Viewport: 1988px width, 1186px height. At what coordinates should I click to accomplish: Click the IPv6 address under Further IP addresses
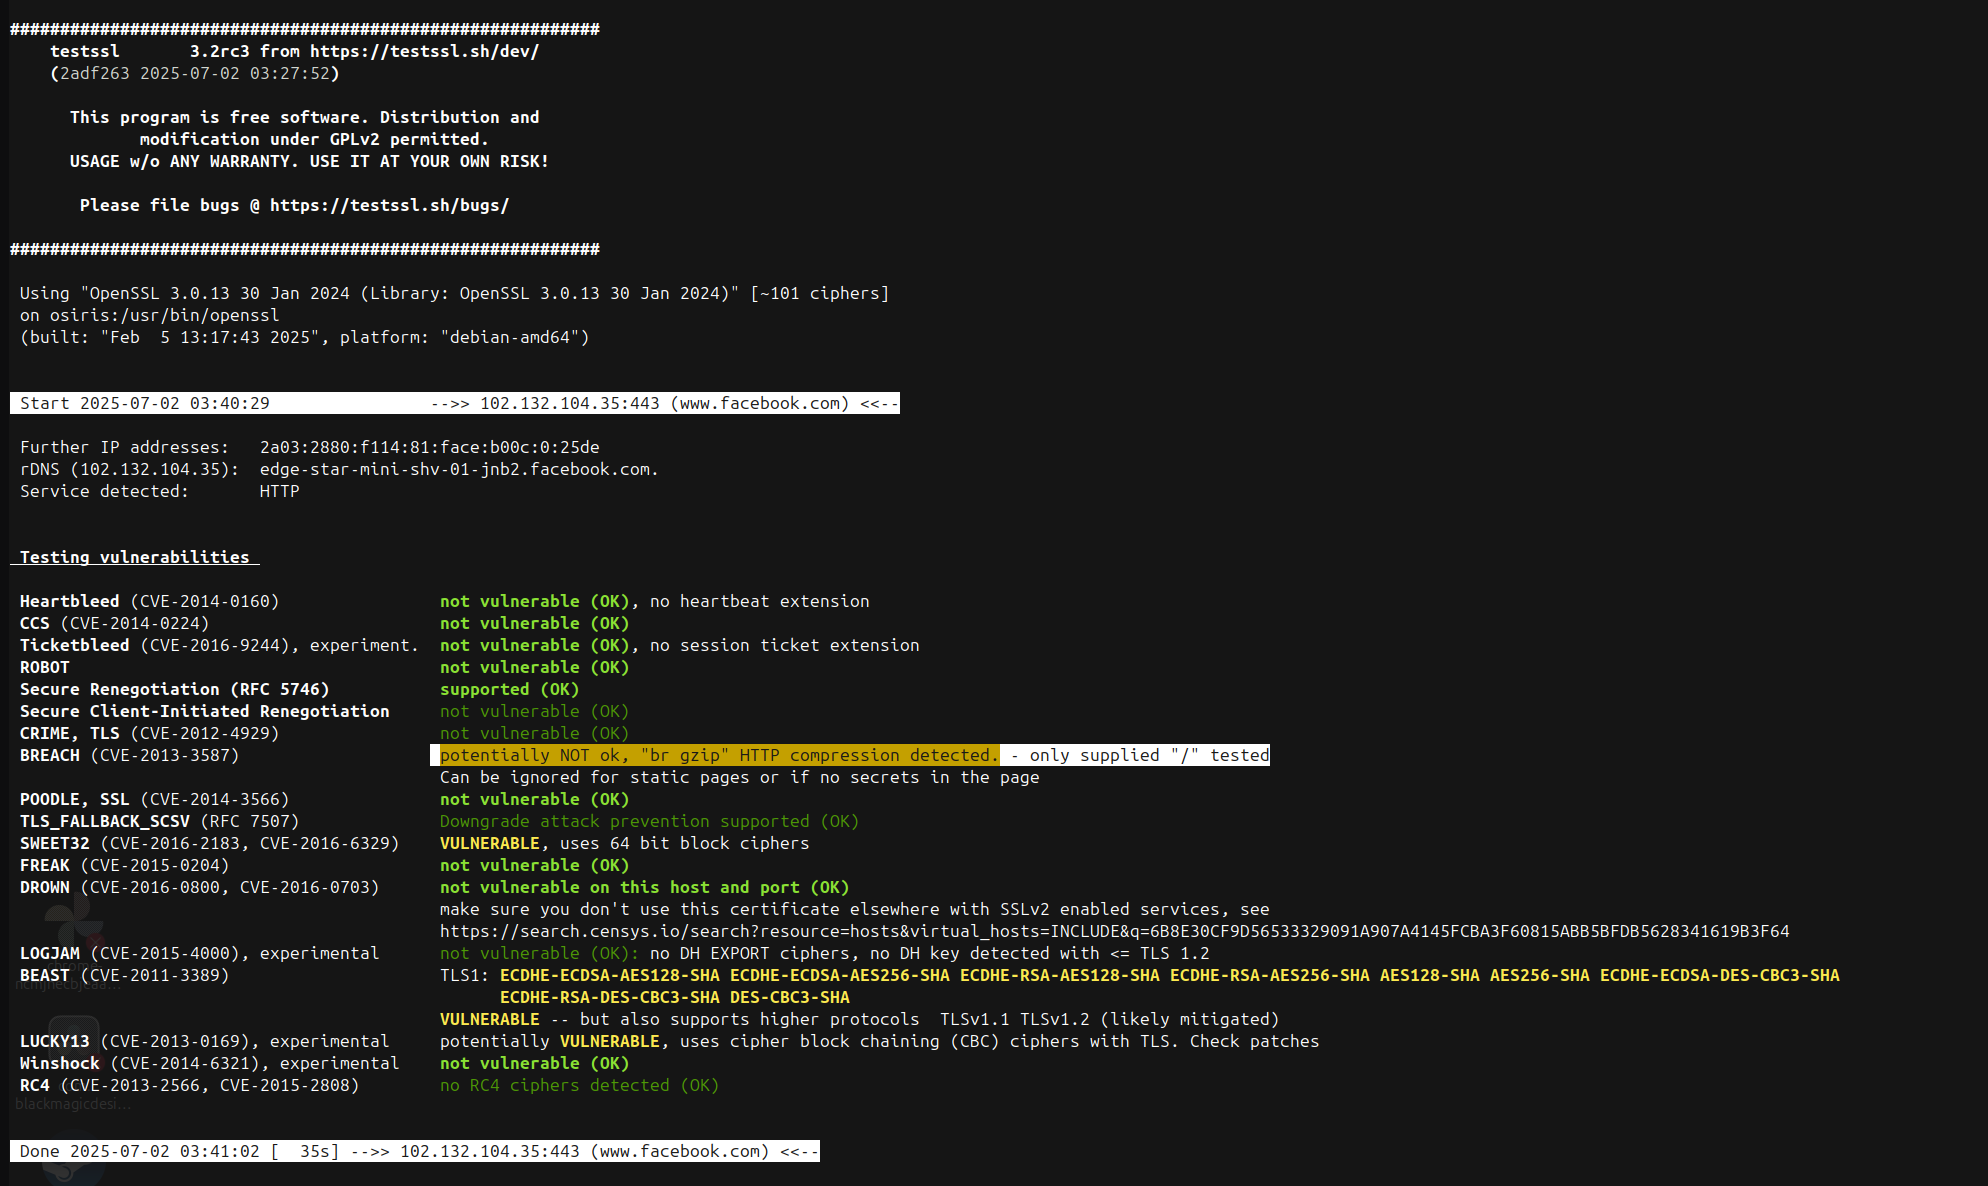[429, 447]
